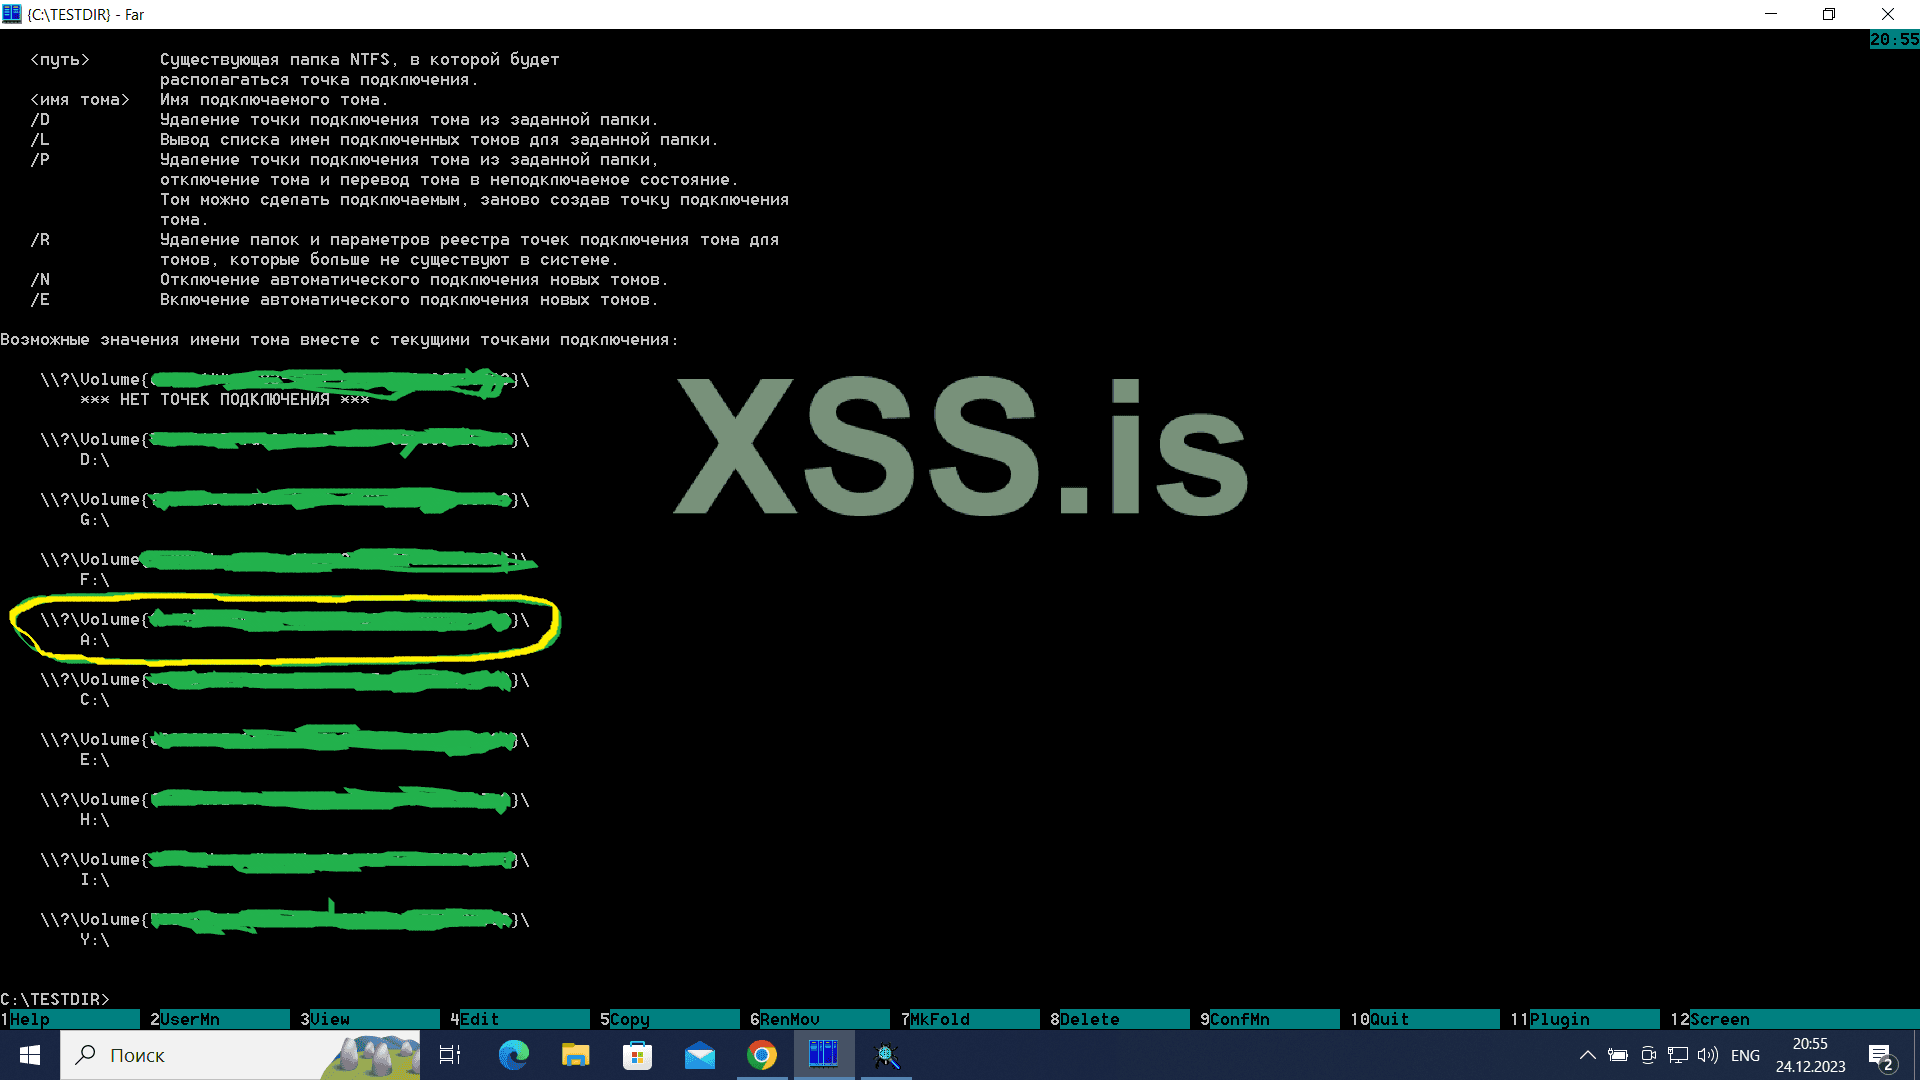Launch Microsoft Store from the taskbar
Viewport: 1920px width, 1080px height.
[x=637, y=1055]
